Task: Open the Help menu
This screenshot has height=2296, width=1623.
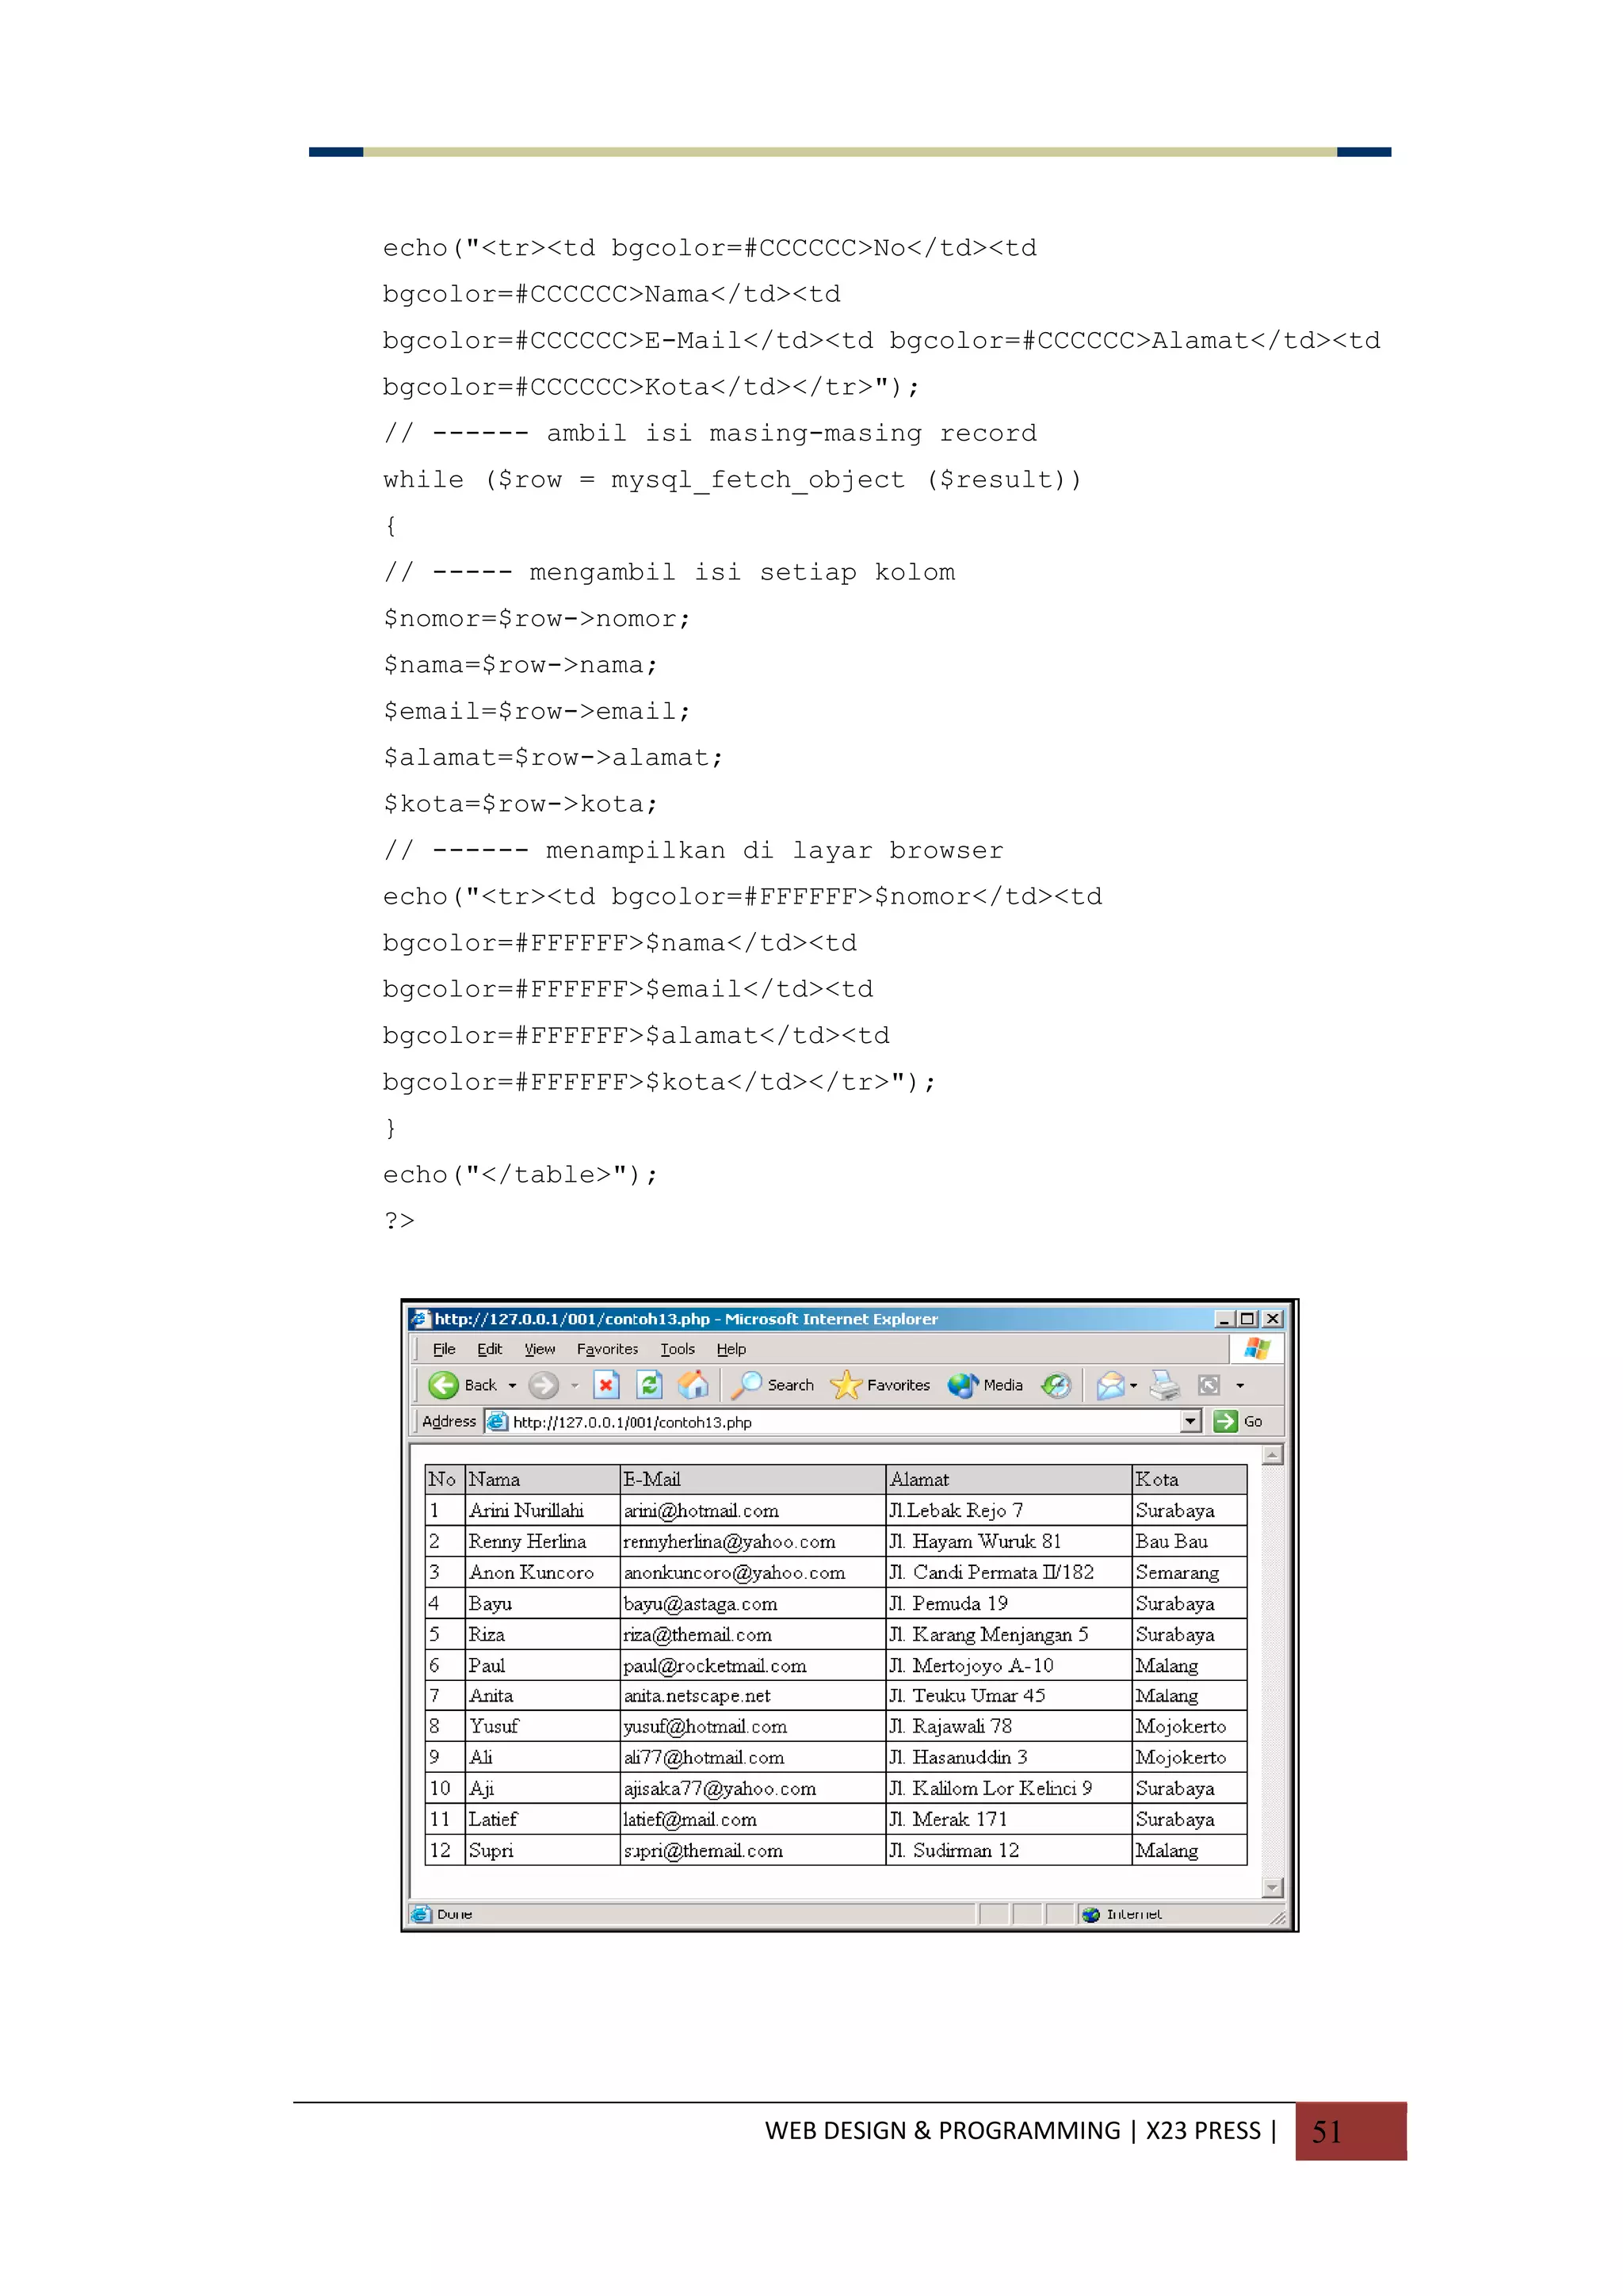Action: pyautogui.click(x=731, y=1349)
